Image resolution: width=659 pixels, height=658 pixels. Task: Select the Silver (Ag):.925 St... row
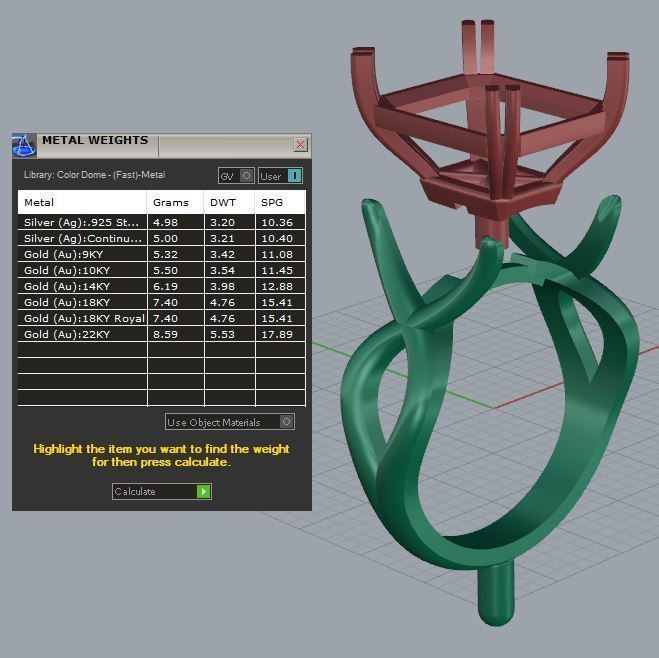click(x=162, y=222)
